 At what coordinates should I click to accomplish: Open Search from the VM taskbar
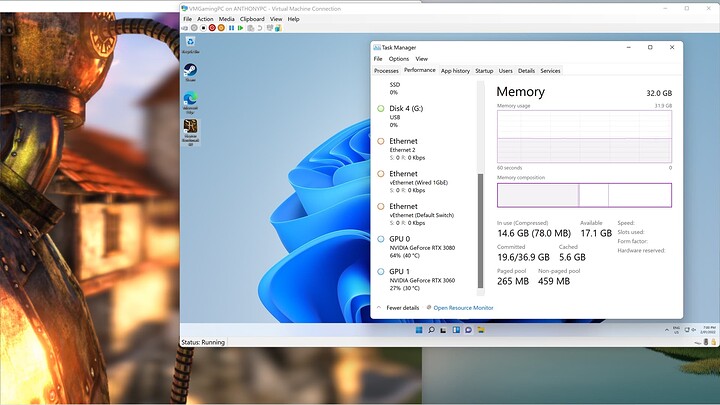(431, 330)
